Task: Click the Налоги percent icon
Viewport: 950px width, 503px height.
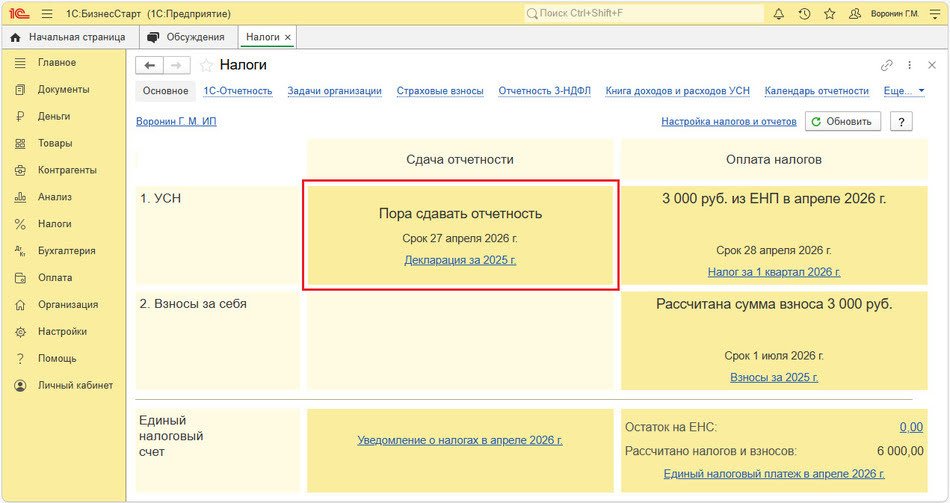Action: (x=20, y=224)
